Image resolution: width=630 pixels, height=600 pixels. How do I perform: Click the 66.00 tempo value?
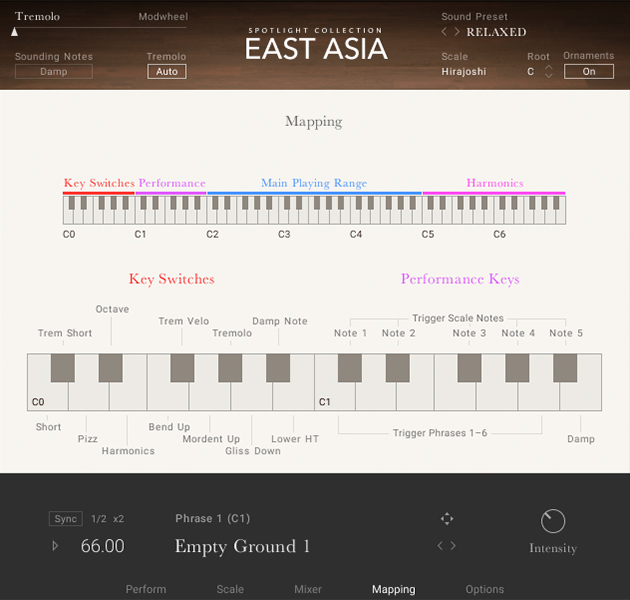pyautogui.click(x=102, y=546)
